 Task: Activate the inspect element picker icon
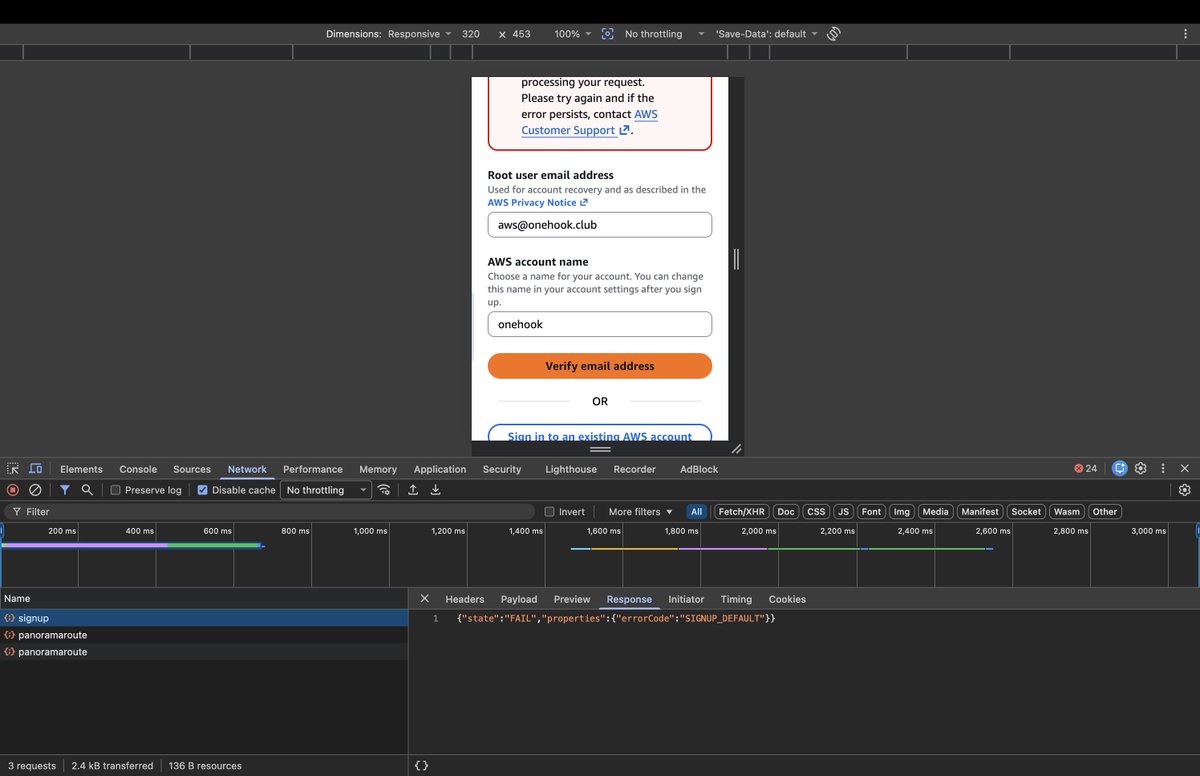[13, 469]
